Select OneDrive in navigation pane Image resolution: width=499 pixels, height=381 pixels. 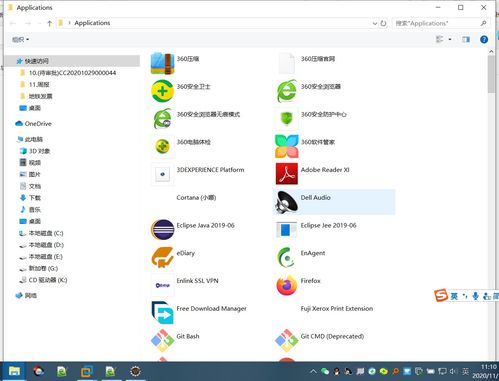tap(38, 124)
